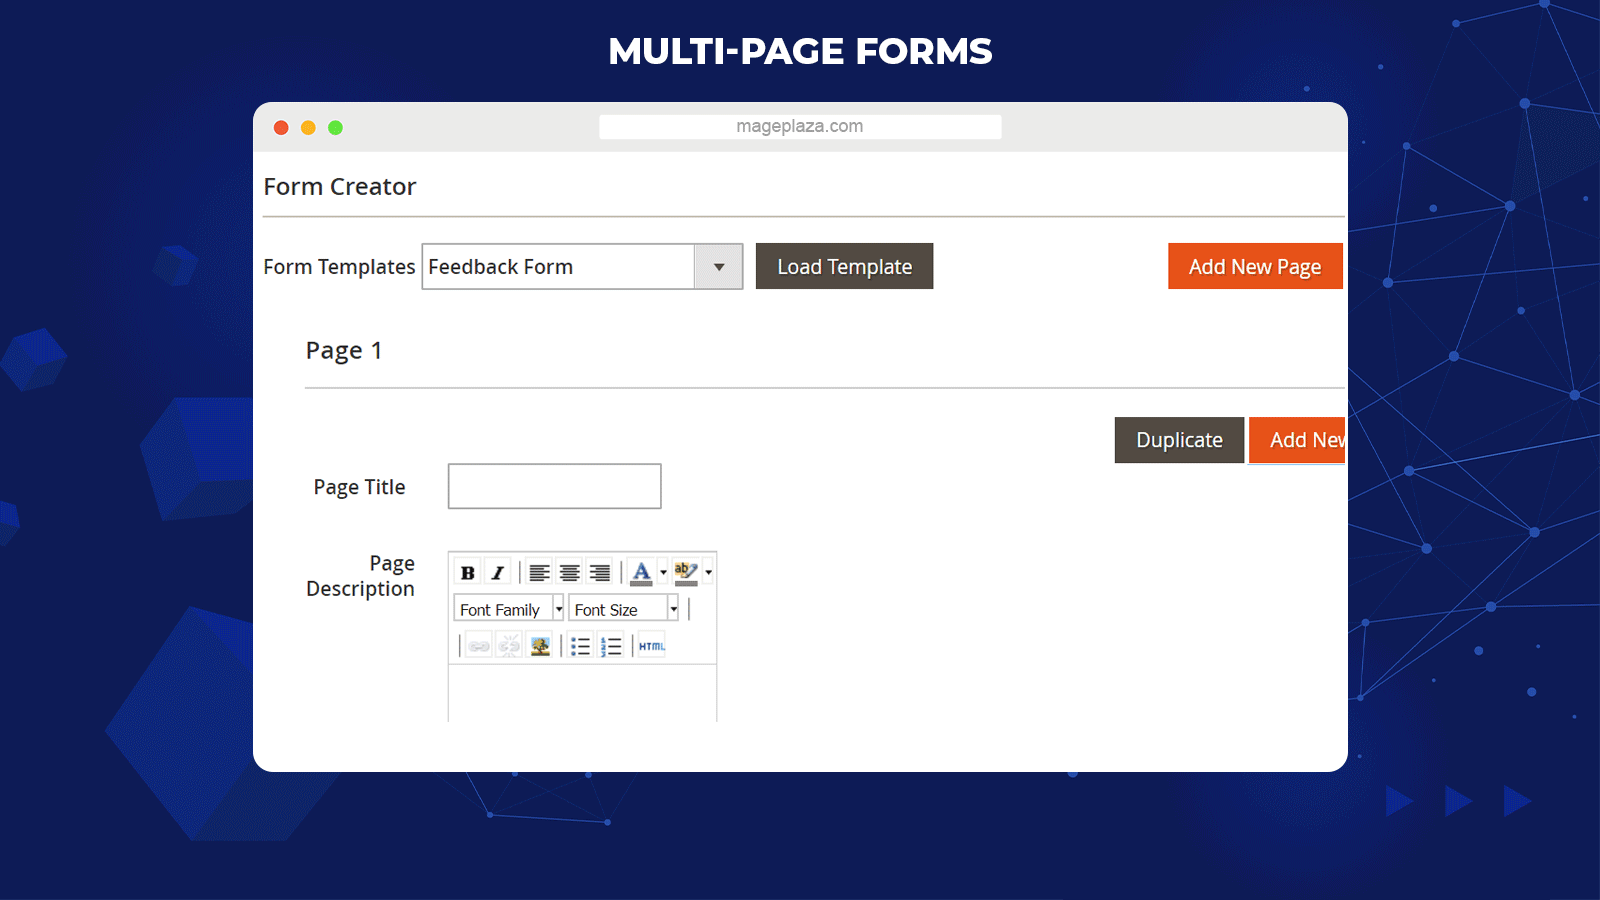1600x900 pixels.
Task: Open the text color dropdown arrow
Action: 663,573
